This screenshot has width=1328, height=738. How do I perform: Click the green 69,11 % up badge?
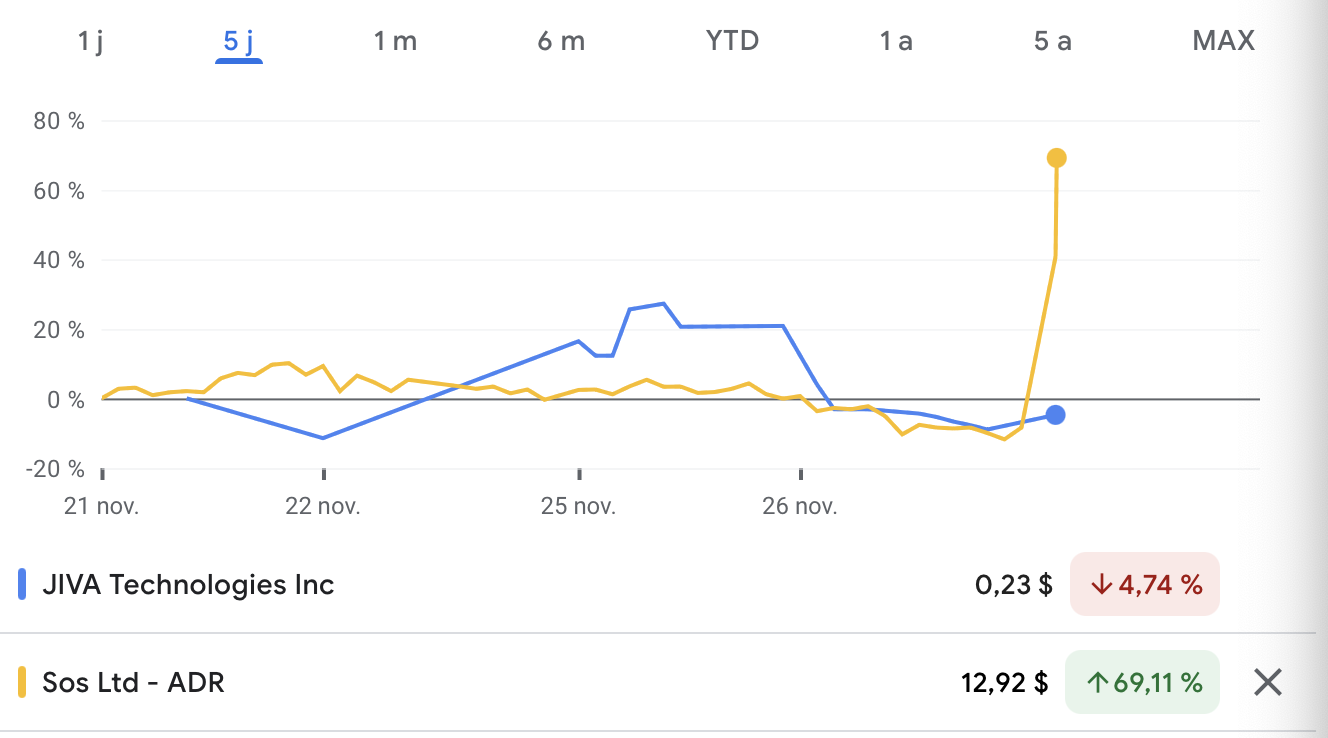[x=1142, y=683]
